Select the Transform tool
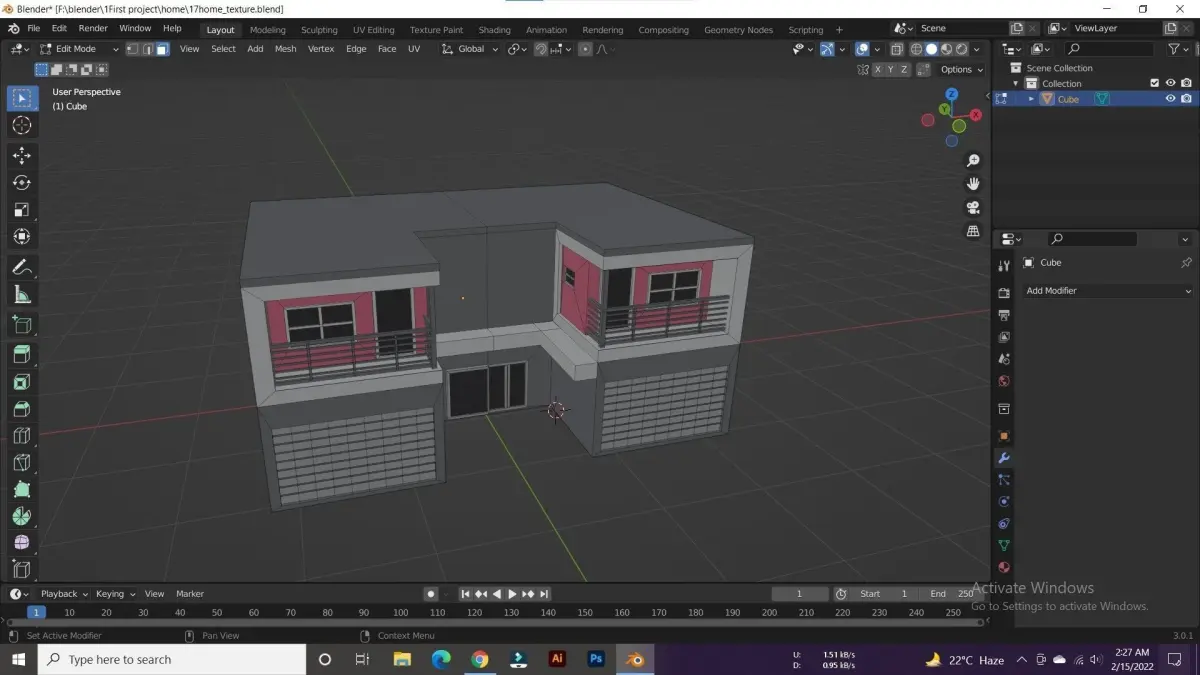1200x675 pixels. (x=22, y=237)
